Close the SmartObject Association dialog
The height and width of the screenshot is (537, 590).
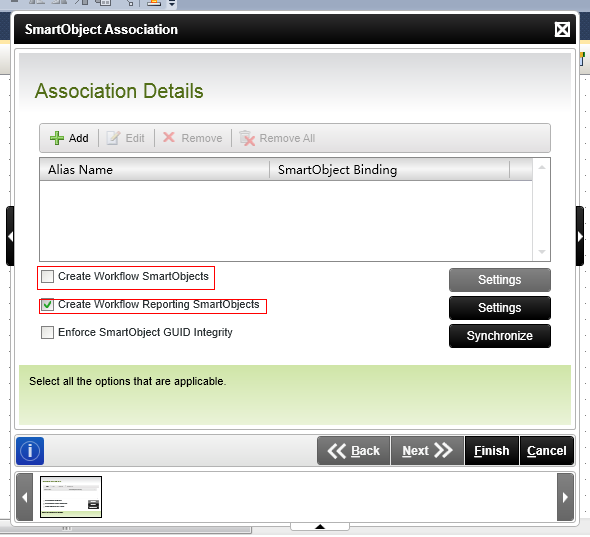click(562, 29)
